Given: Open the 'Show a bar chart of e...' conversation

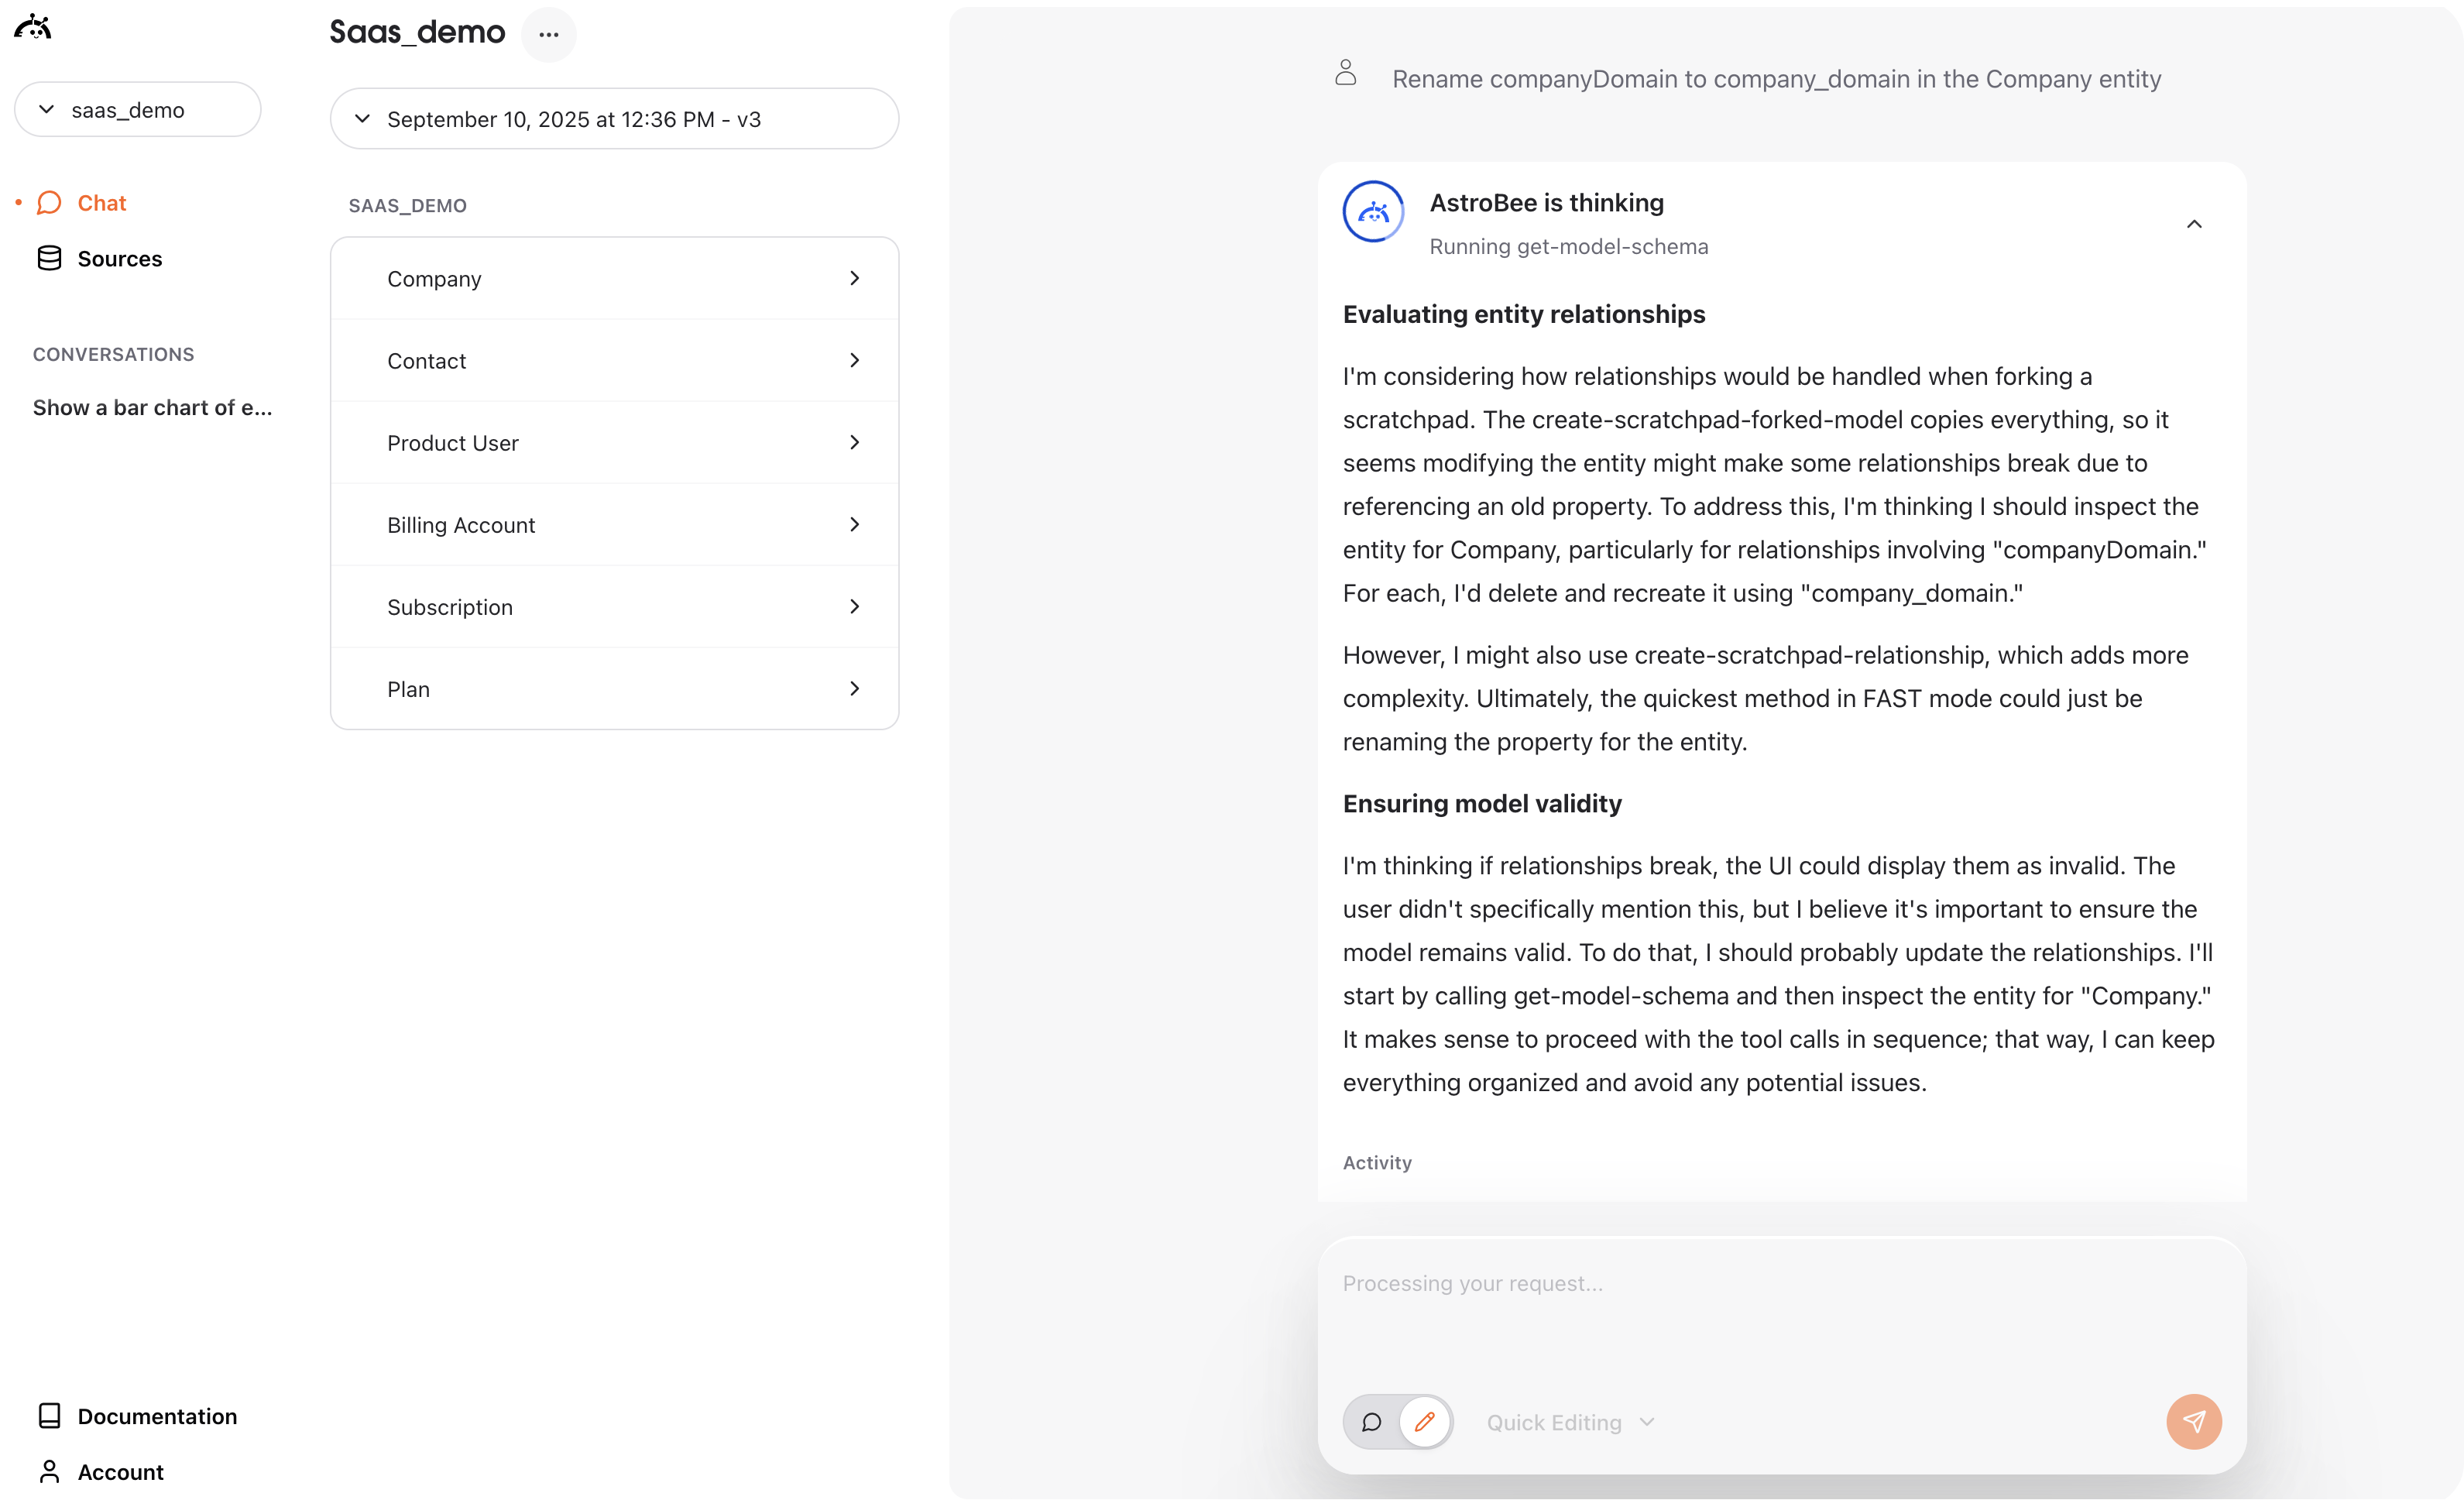Looking at the screenshot, I should point(152,408).
